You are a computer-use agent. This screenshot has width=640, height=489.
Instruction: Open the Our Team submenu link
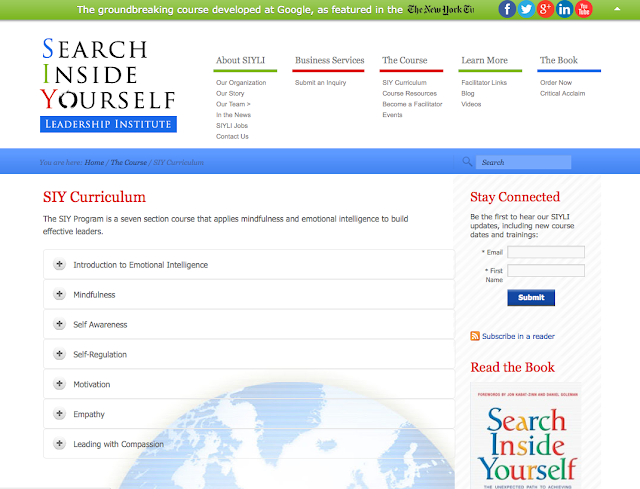[233, 104]
